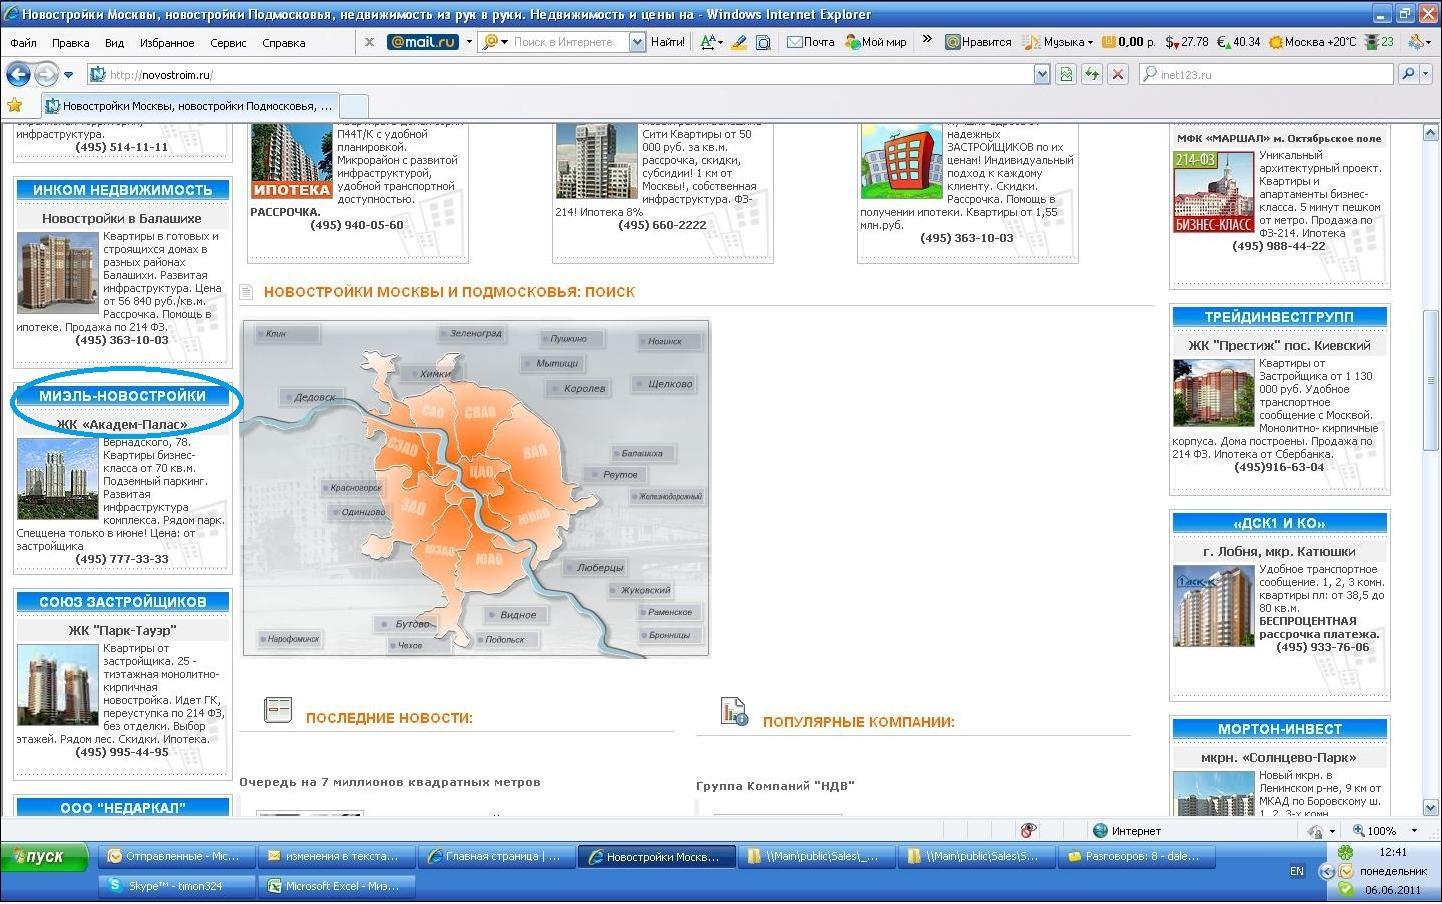1442x904 pixels.
Task: Select Люберцы on the map
Action: coord(597,567)
